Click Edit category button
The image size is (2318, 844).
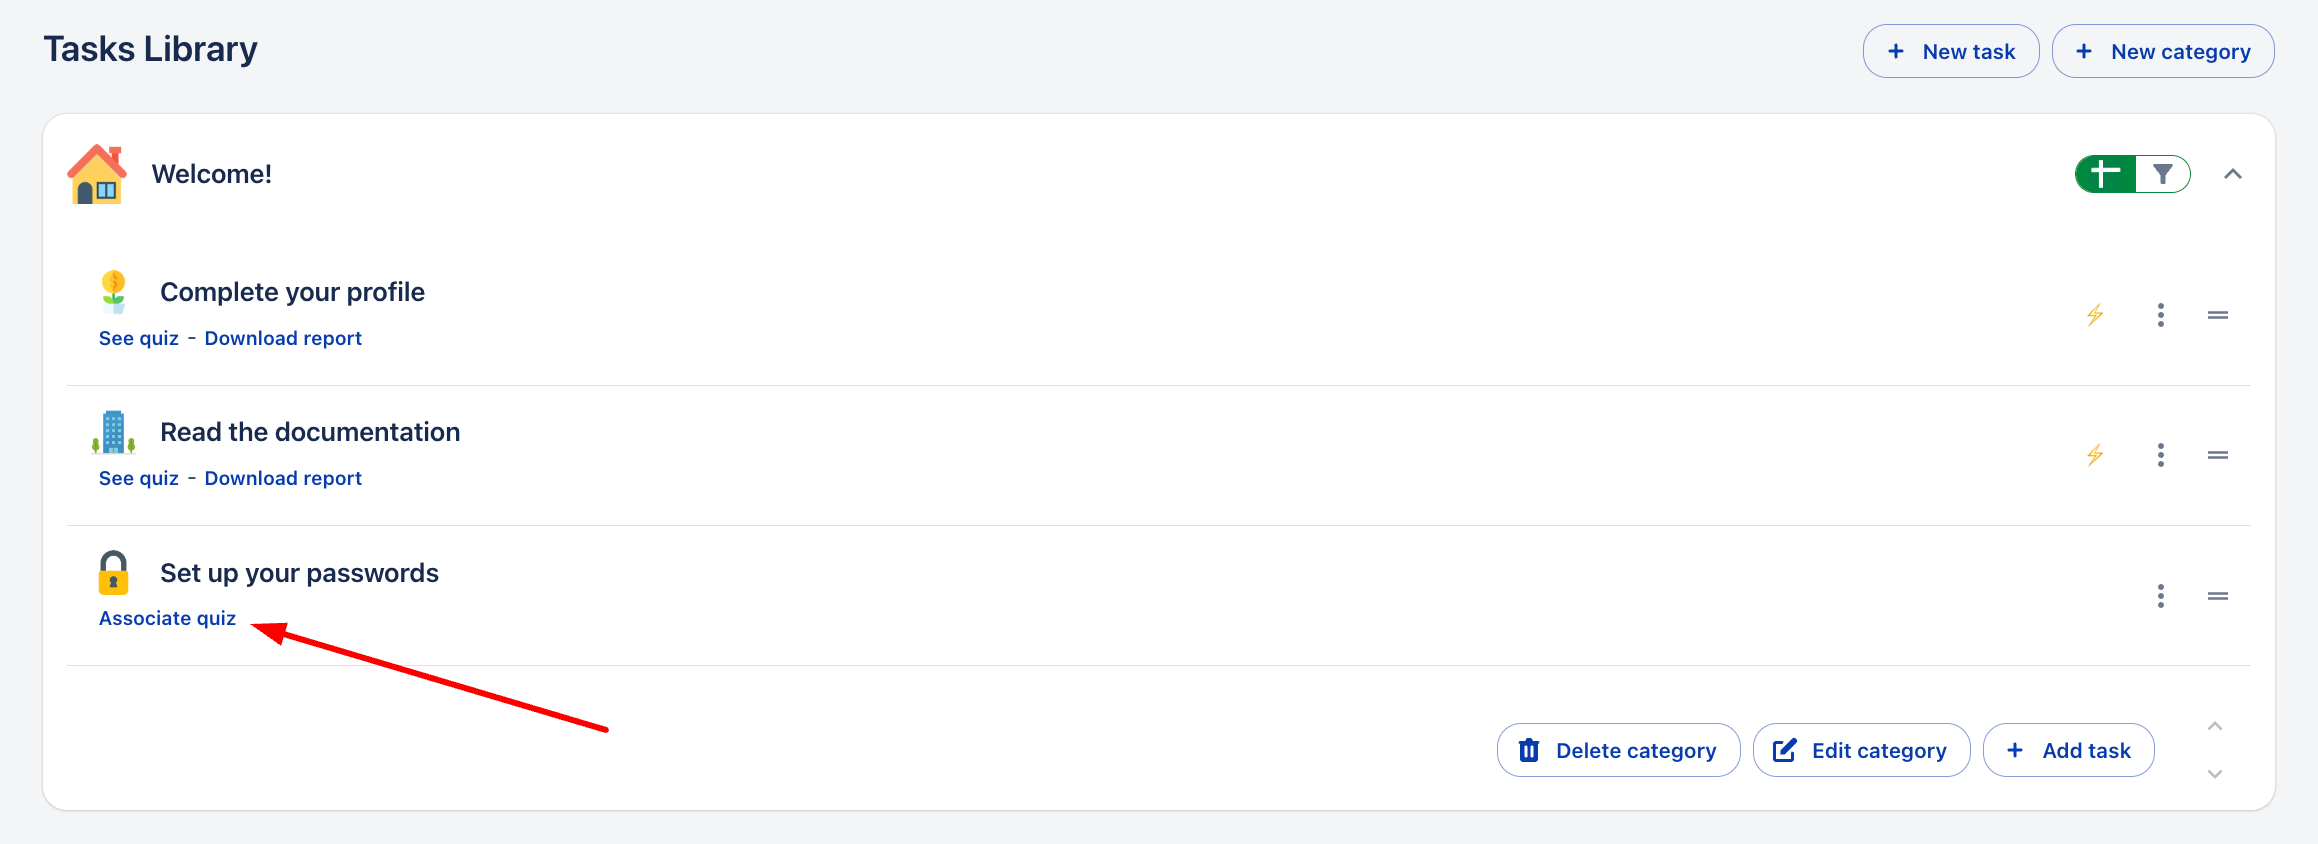1861,750
